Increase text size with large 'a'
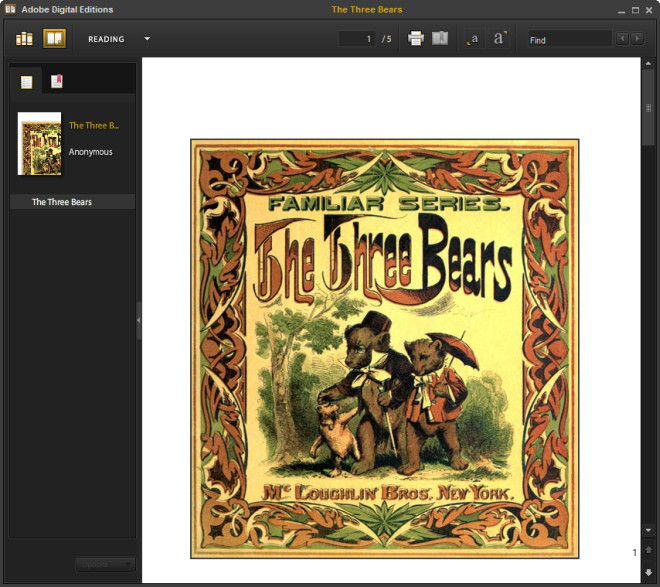 point(499,38)
